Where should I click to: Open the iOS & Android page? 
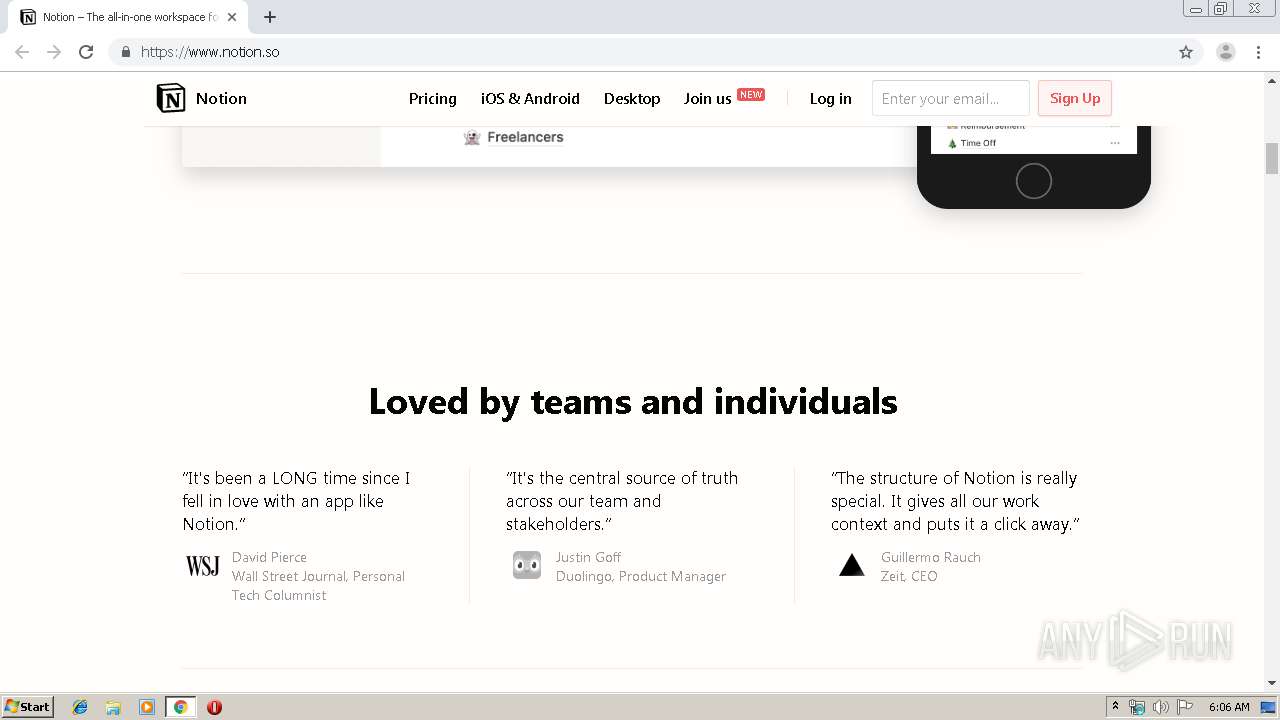530,98
